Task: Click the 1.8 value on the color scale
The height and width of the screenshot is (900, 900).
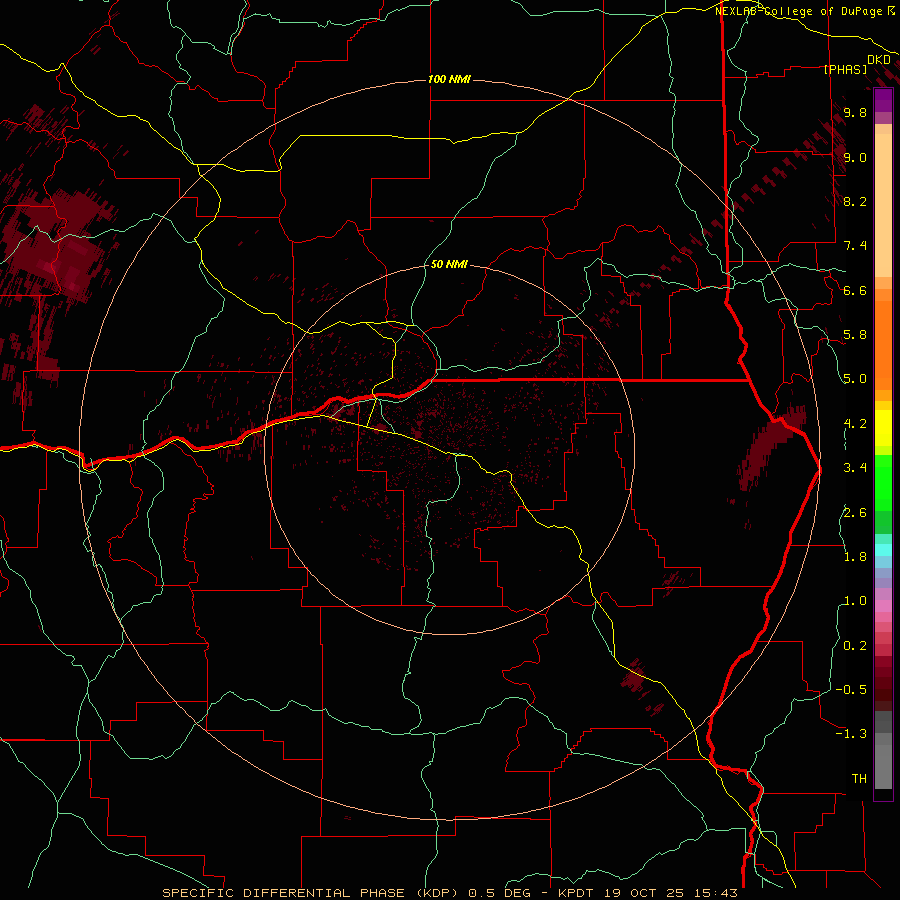Action: [855, 557]
